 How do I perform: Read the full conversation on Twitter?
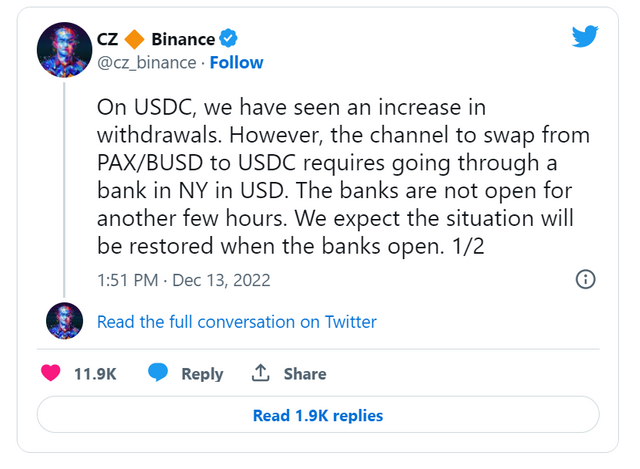click(237, 322)
